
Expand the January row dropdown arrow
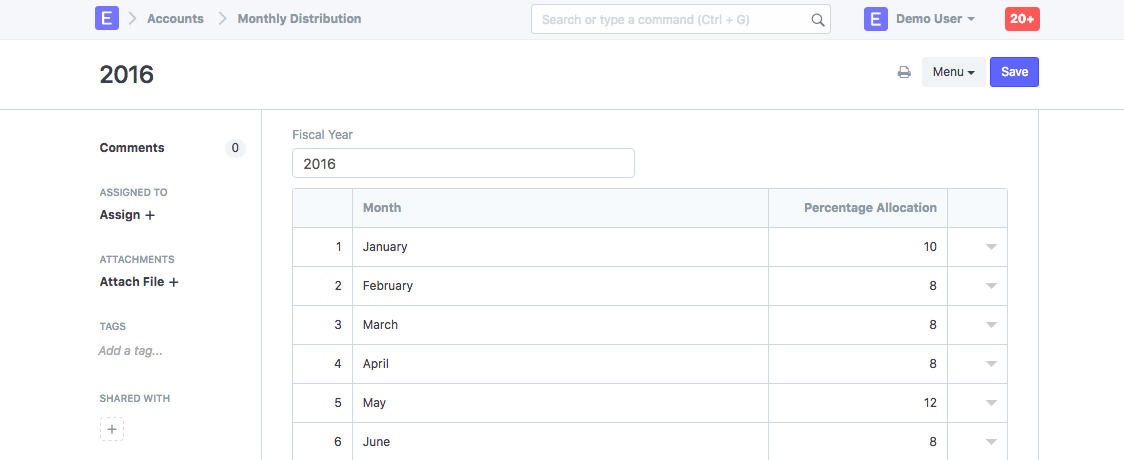coord(991,247)
